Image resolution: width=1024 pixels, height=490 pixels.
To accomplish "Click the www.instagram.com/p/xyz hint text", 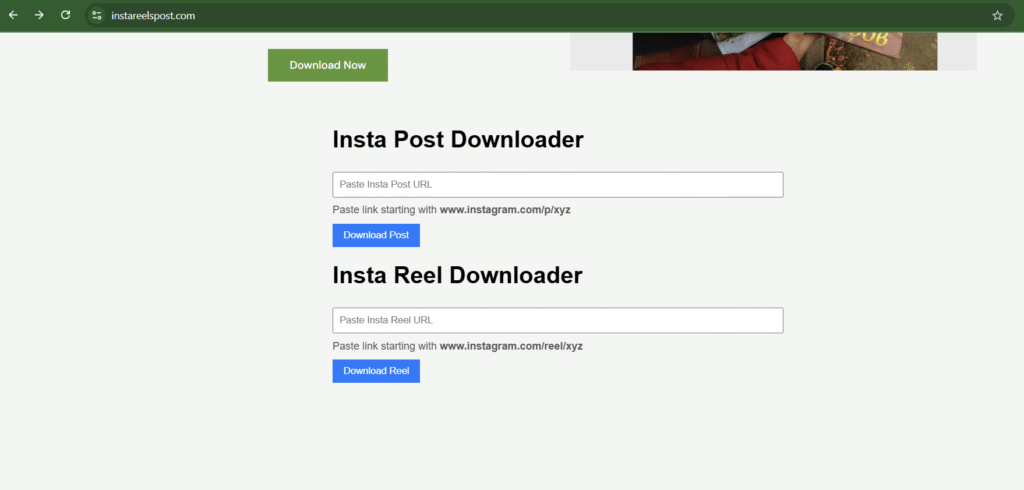I will coord(505,210).
